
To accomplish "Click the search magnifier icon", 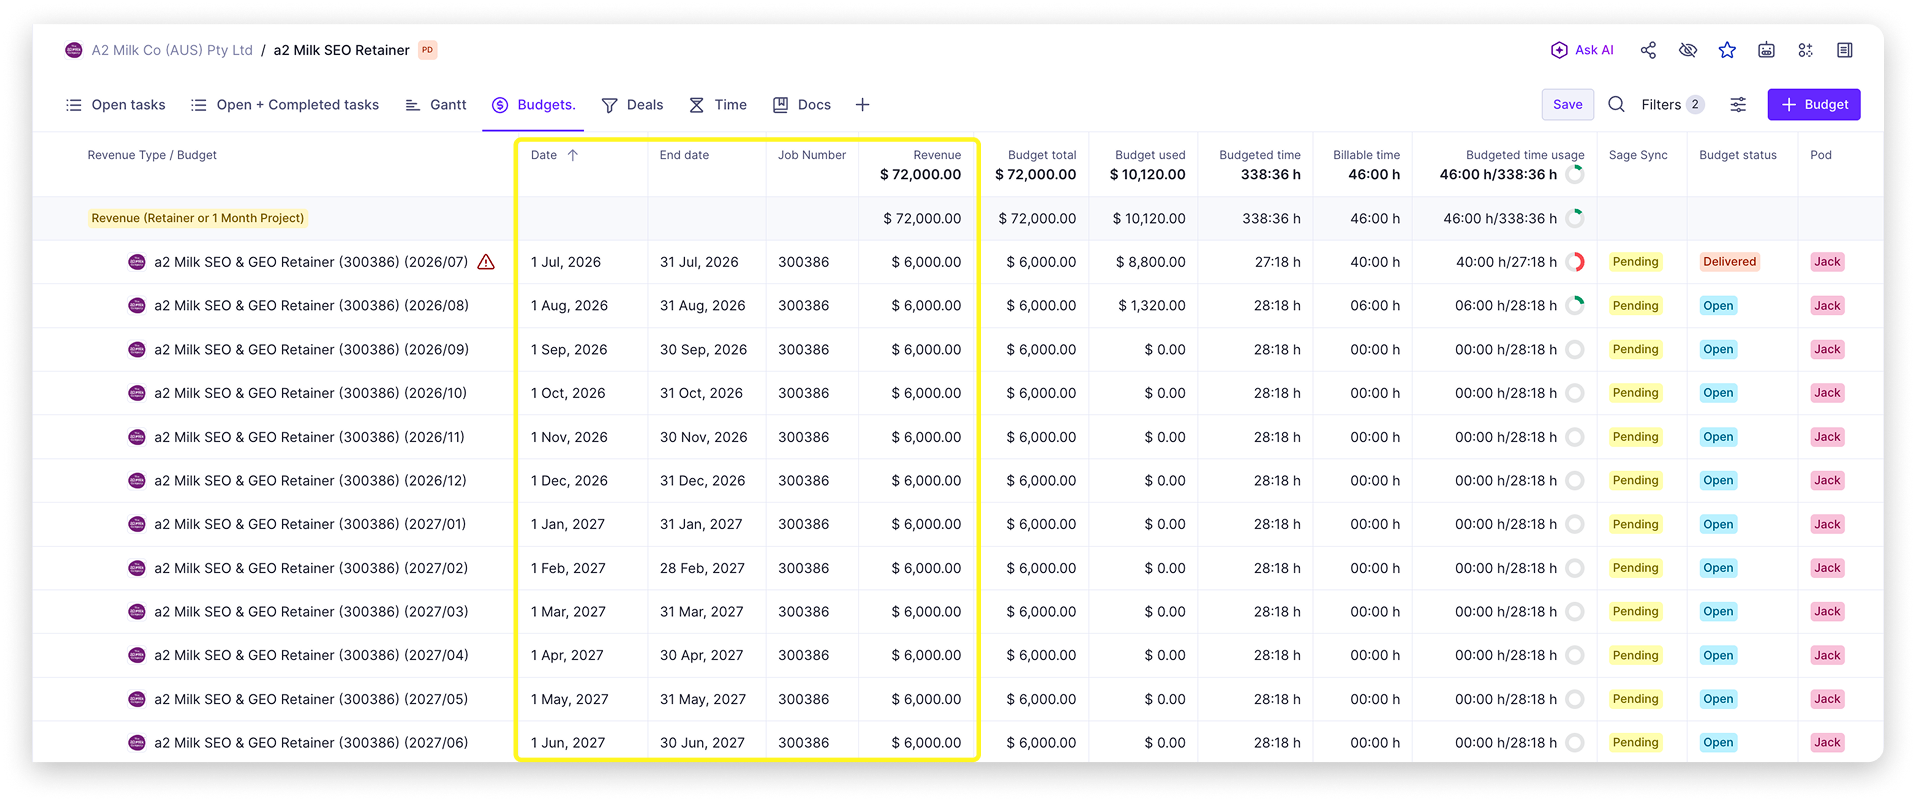I will tap(1616, 104).
